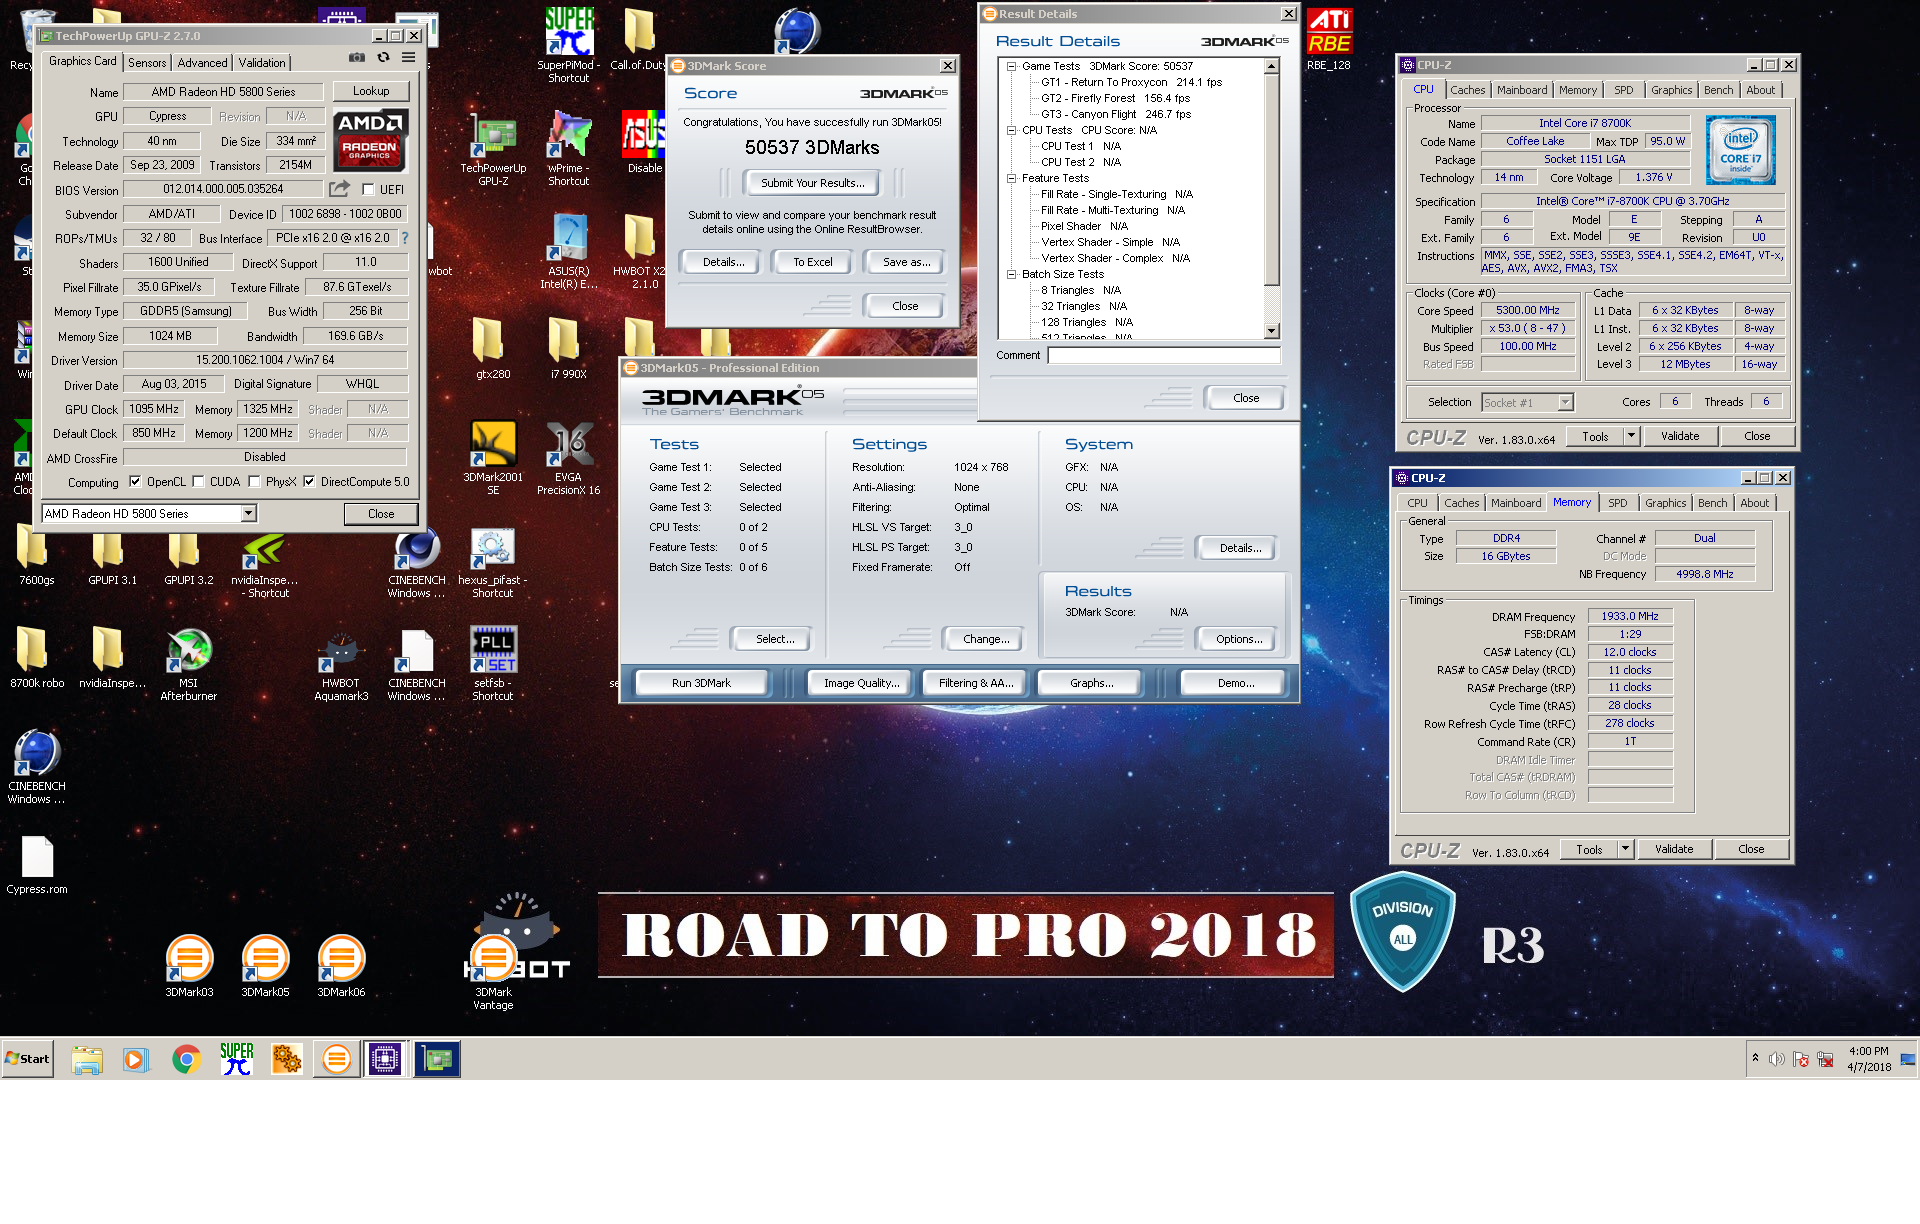Toggle the DirectCompute 5.0 checkbox
The width and height of the screenshot is (1920, 1224).
pyautogui.click(x=309, y=481)
